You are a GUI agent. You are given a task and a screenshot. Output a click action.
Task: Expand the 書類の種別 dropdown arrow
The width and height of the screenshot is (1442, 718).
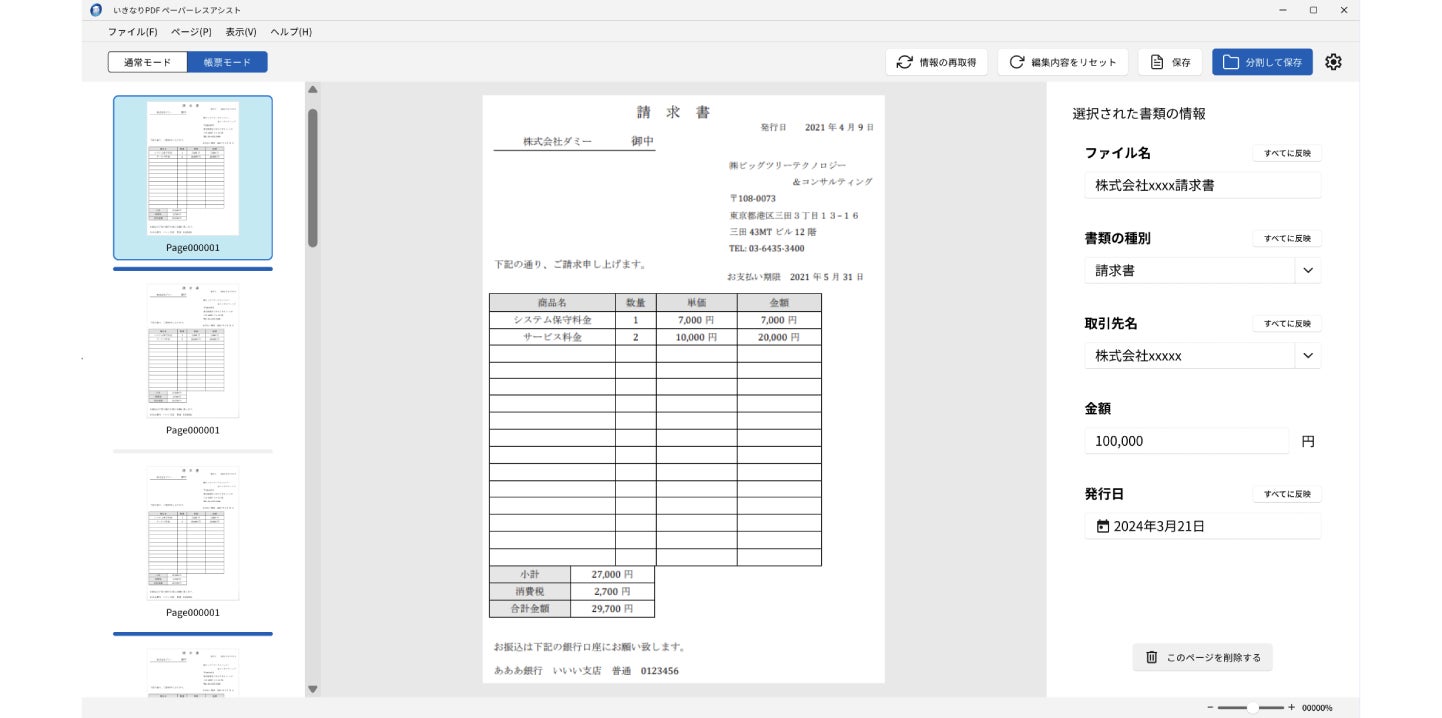(1308, 270)
